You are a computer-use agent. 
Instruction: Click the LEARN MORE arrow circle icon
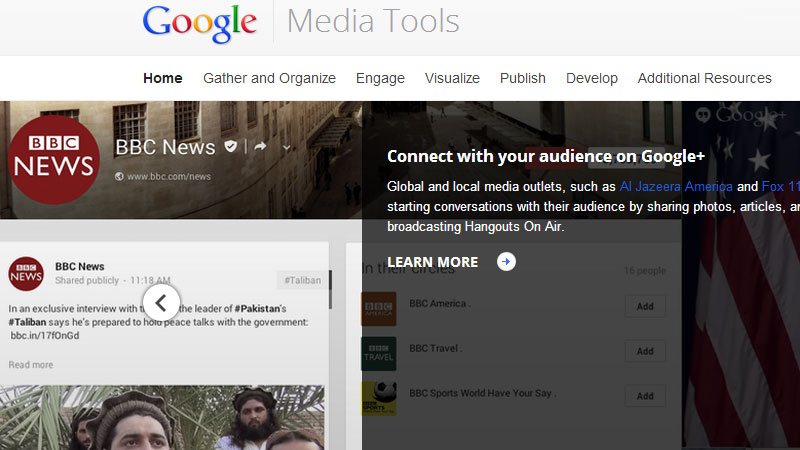[x=506, y=262]
